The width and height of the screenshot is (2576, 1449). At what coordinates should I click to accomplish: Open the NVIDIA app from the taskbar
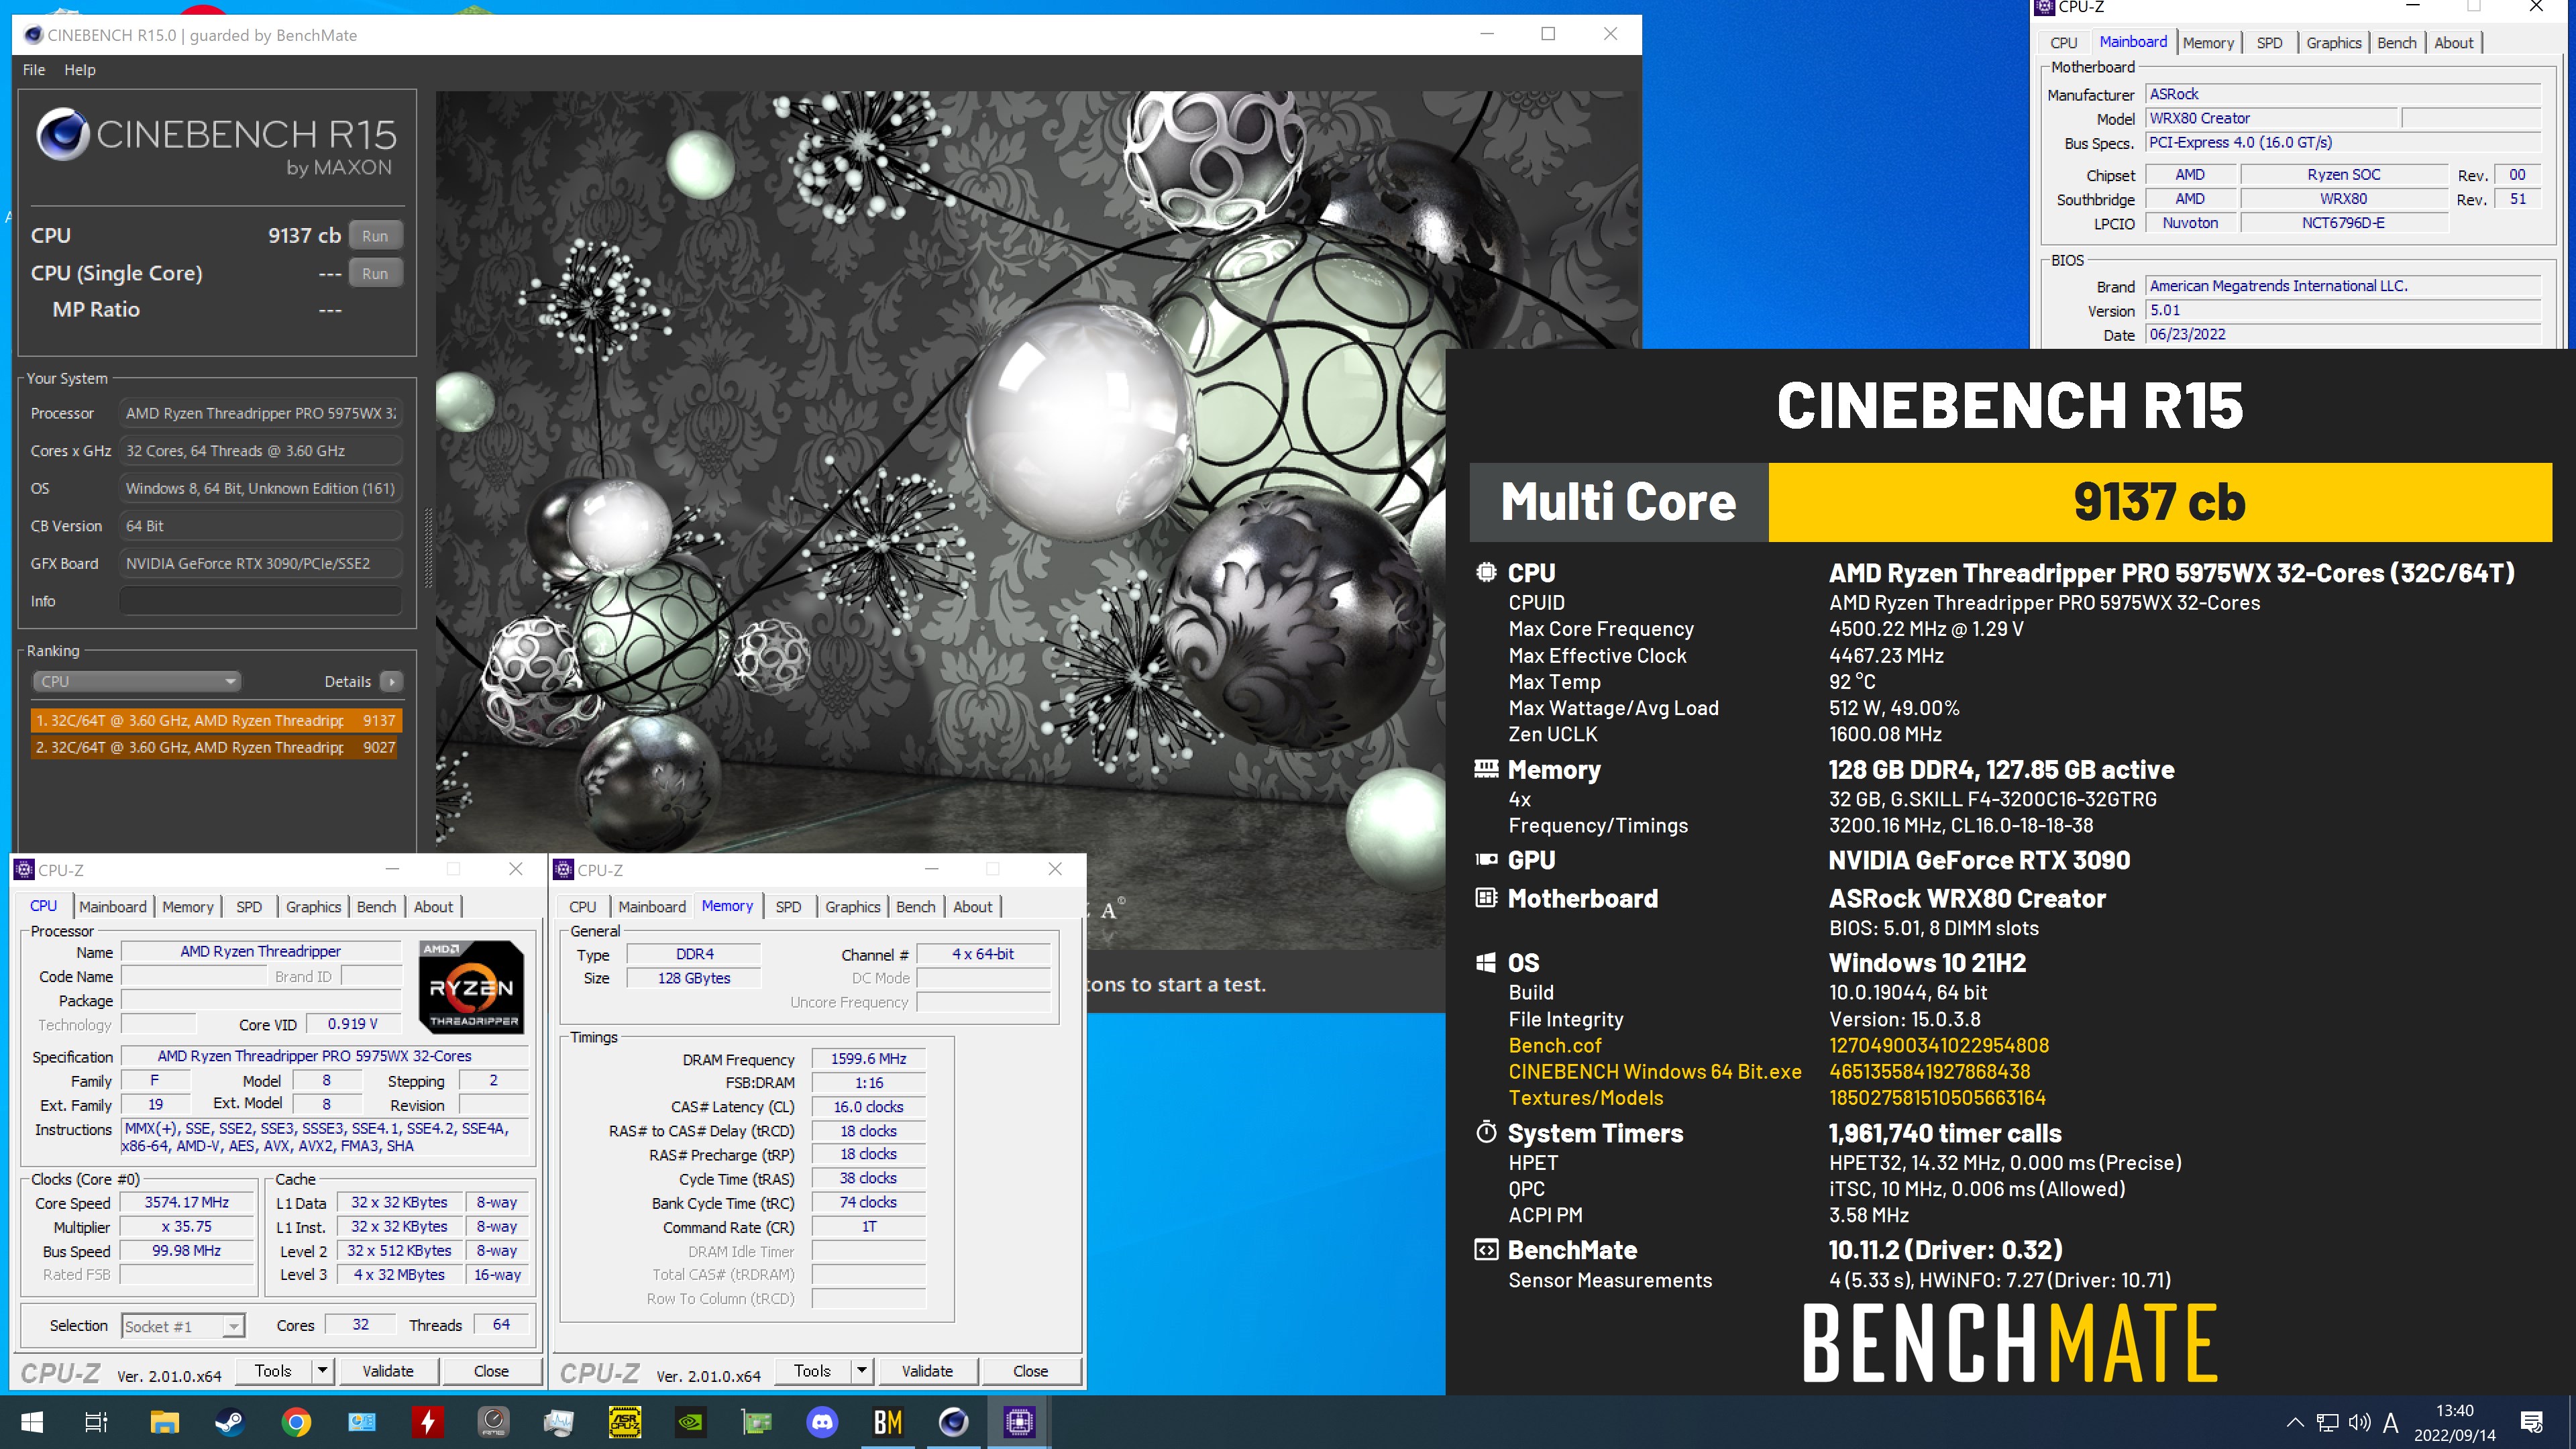[691, 1422]
